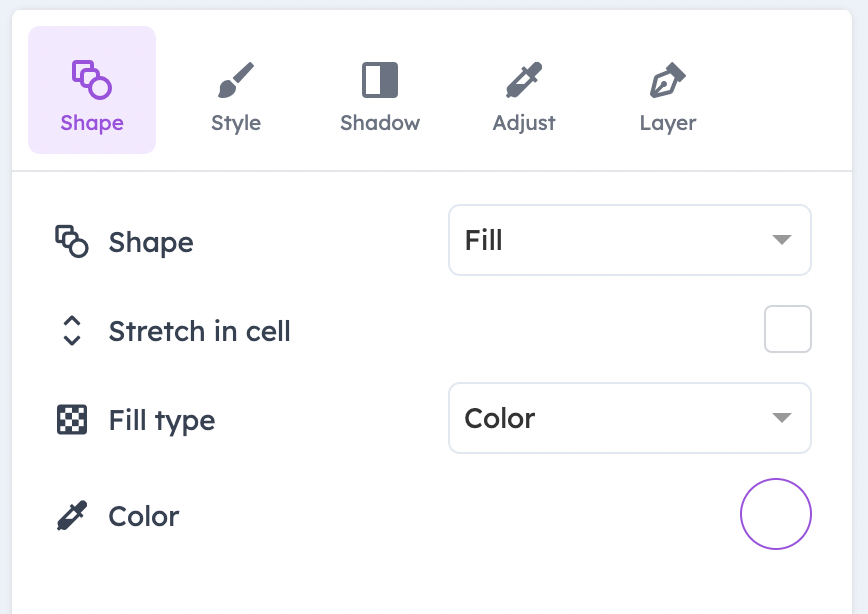The image size is (868, 614).
Task: Enable the Stretch in cell checkbox
Action: (788, 329)
